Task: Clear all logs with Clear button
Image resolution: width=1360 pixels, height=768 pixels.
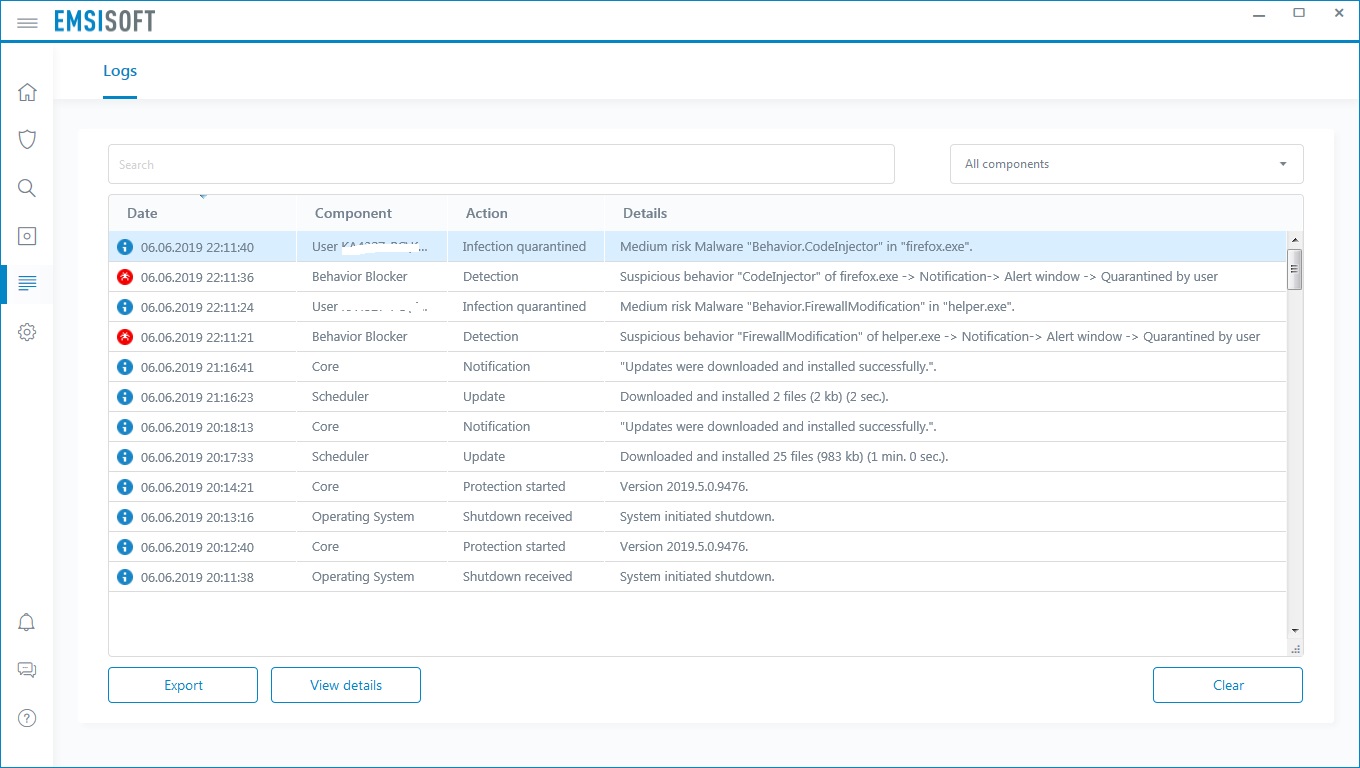Action: [1227, 685]
